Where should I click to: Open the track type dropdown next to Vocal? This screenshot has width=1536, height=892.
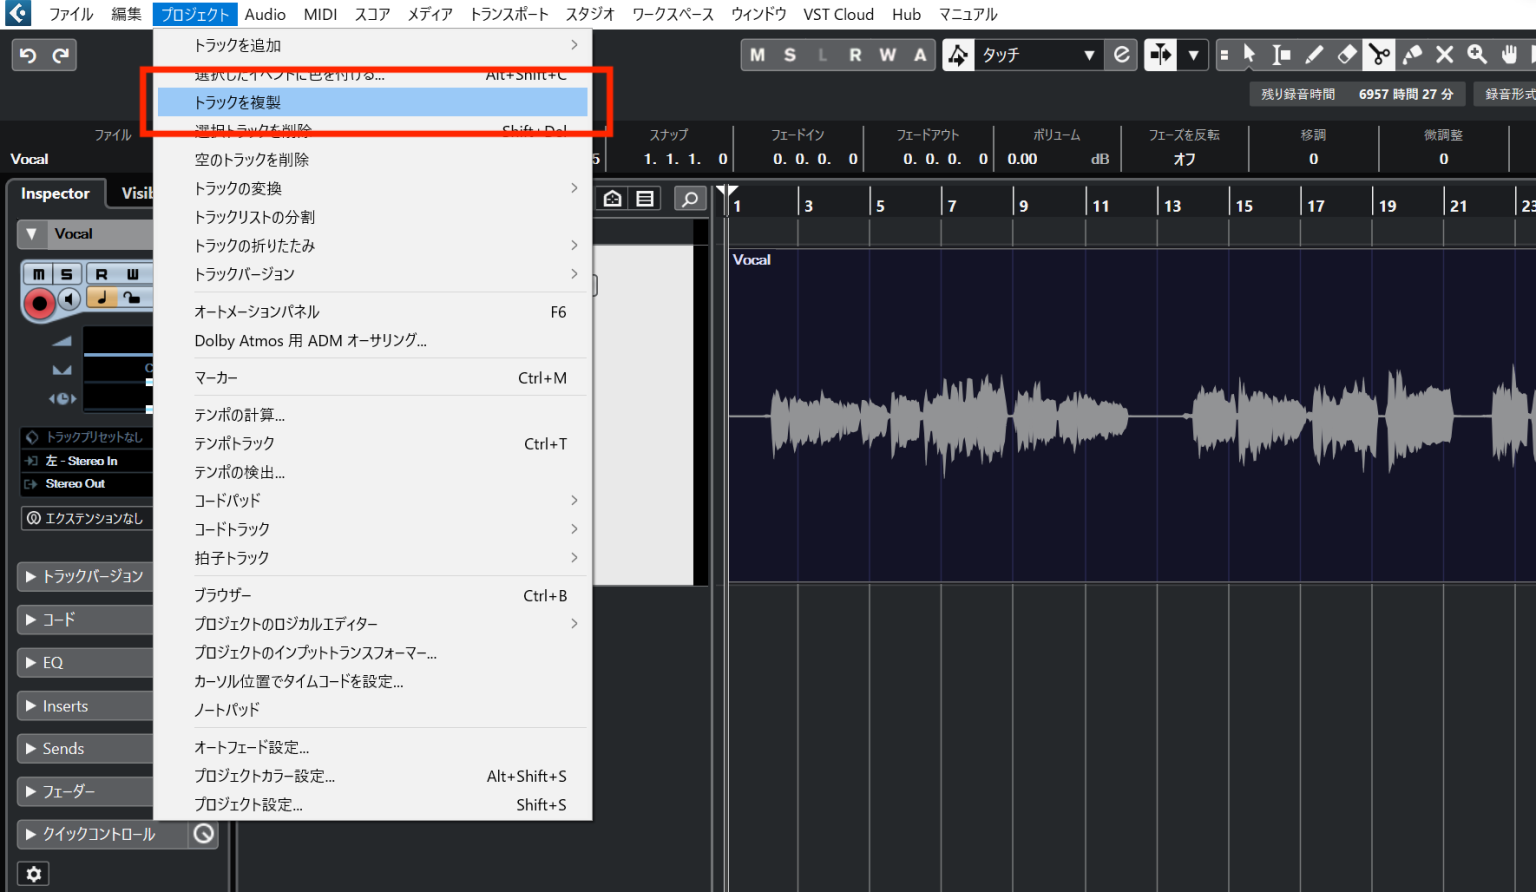pos(32,233)
